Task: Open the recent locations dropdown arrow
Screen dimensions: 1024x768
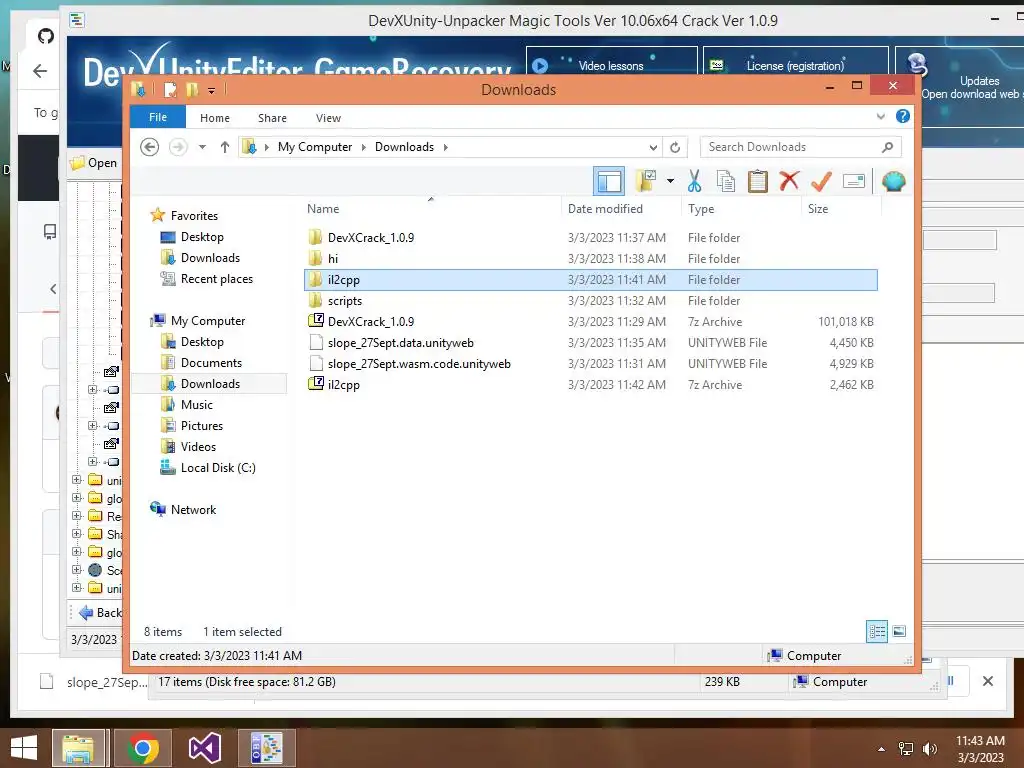Action: [202, 147]
